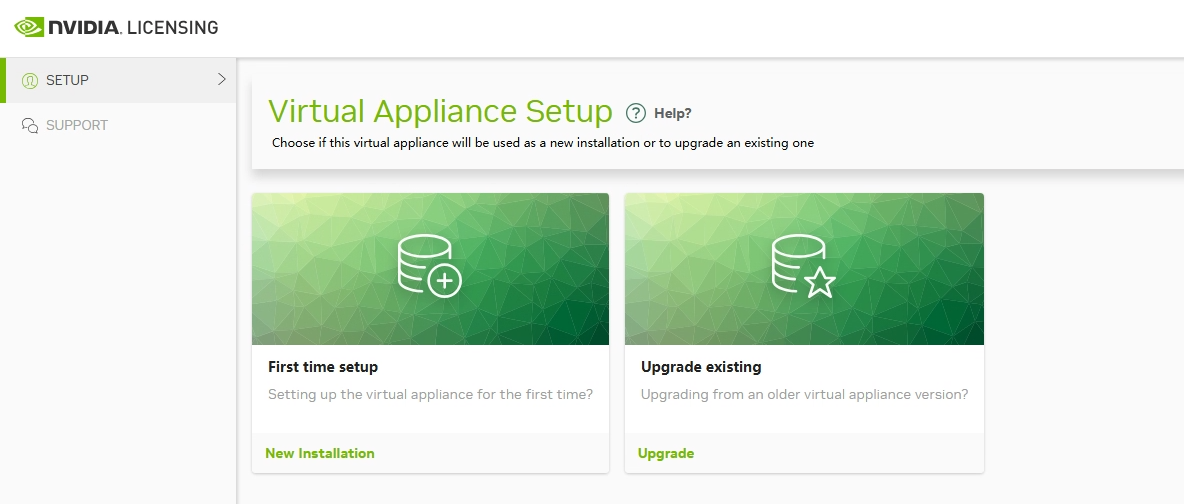Click the Upgrade link

(x=666, y=453)
